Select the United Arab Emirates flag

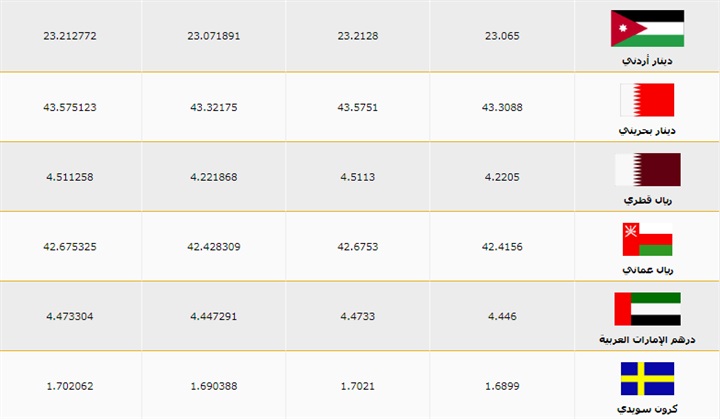click(647, 308)
